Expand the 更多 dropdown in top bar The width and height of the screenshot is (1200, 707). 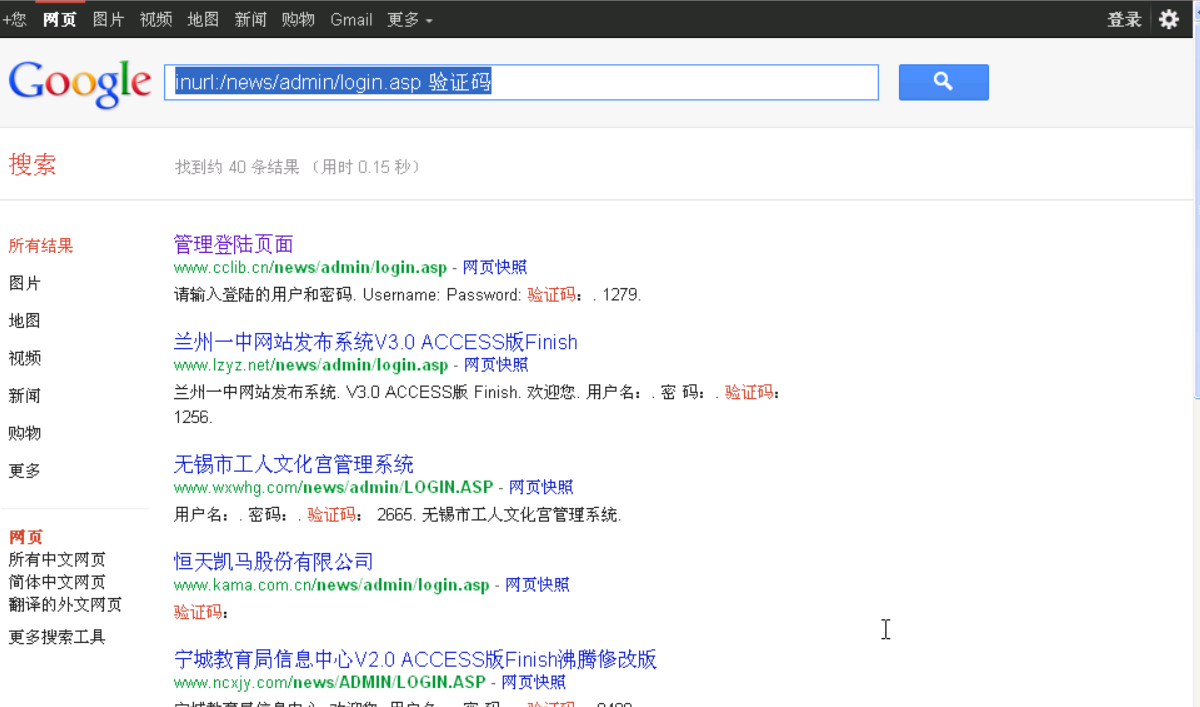coord(410,19)
